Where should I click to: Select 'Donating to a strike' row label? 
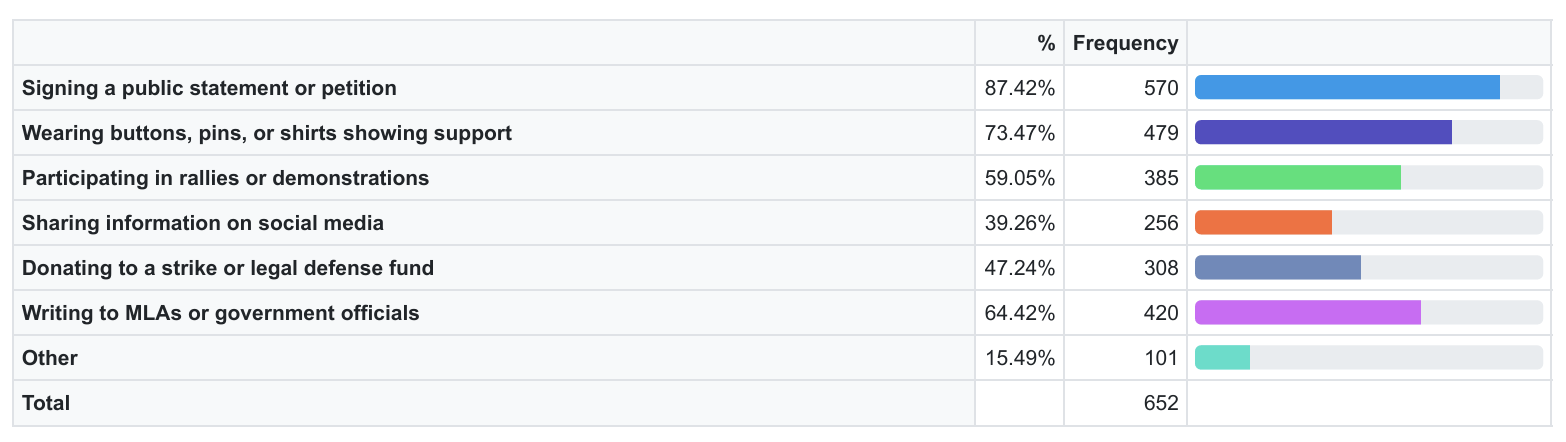[x=228, y=268]
